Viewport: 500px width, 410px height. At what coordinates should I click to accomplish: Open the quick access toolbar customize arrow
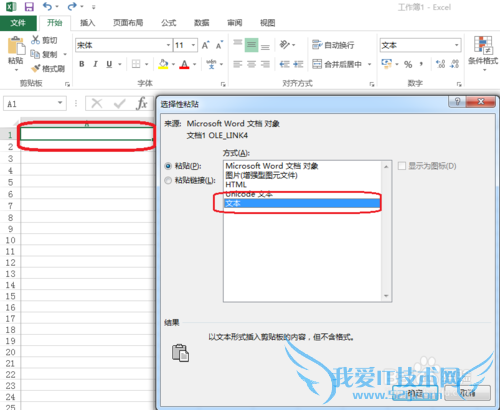94,7
